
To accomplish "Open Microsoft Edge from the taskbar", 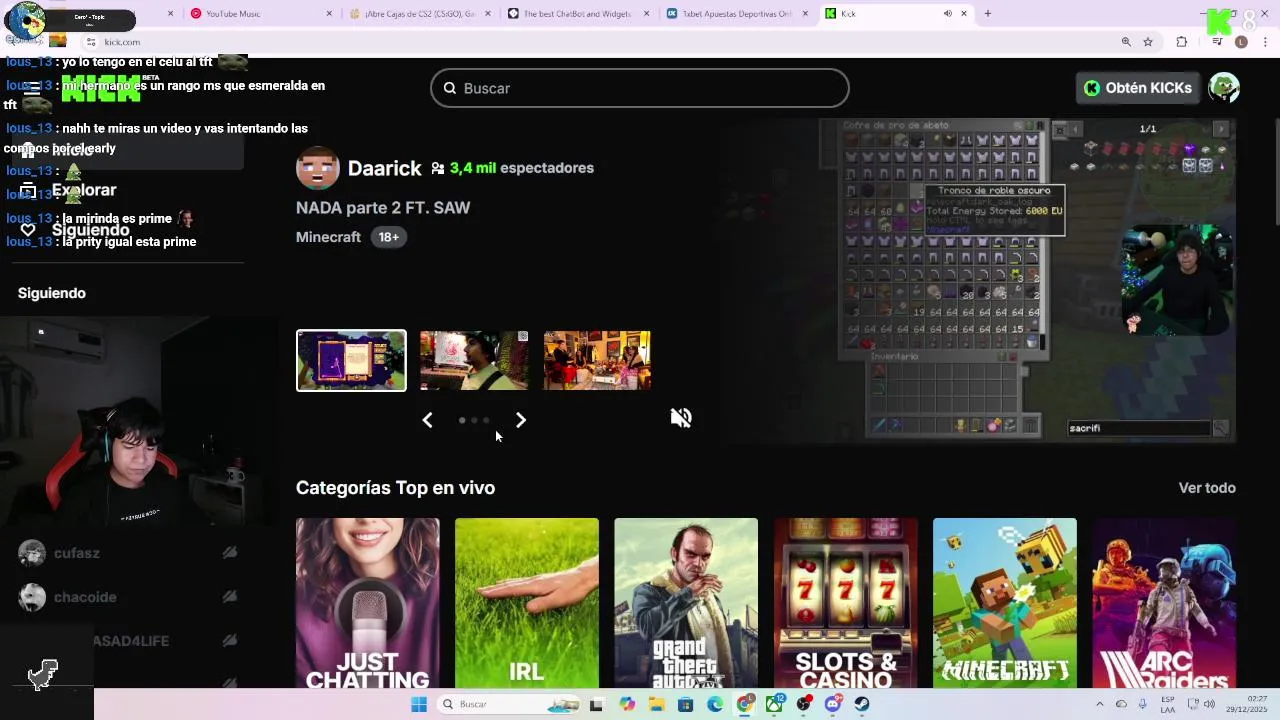I will (715, 704).
